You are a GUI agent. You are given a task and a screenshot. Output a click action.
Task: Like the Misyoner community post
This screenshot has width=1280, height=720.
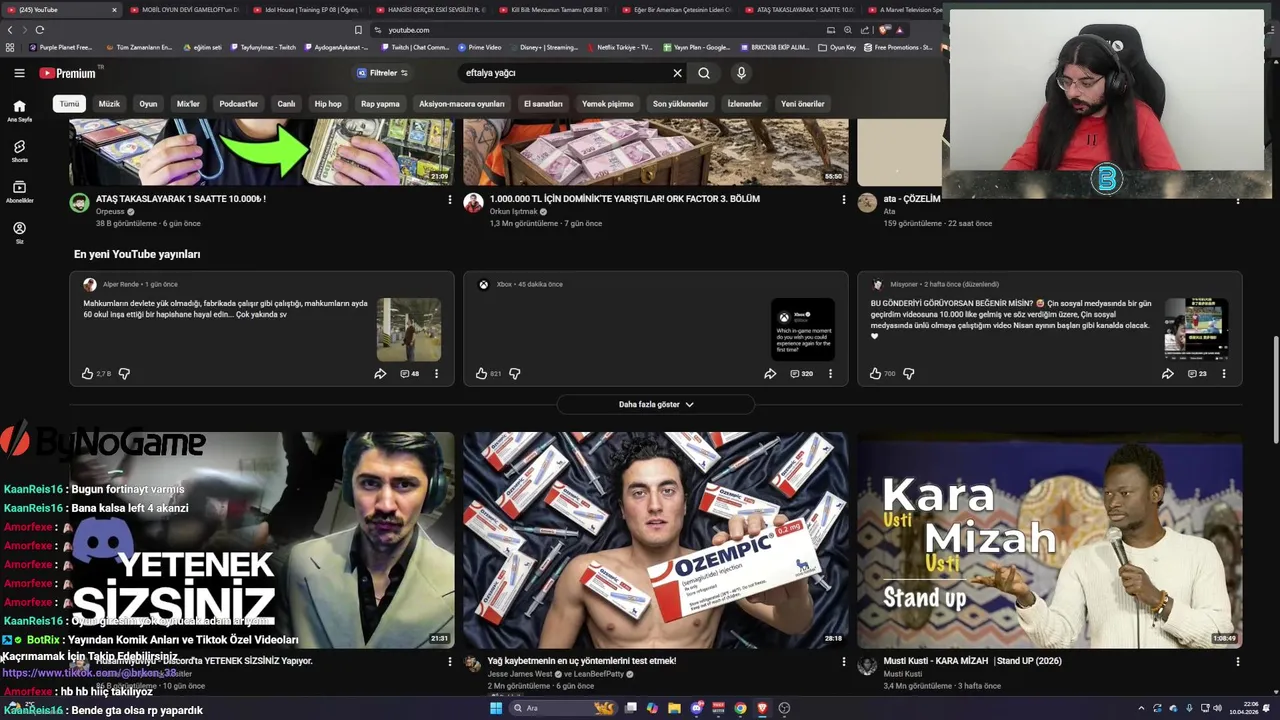(875, 374)
